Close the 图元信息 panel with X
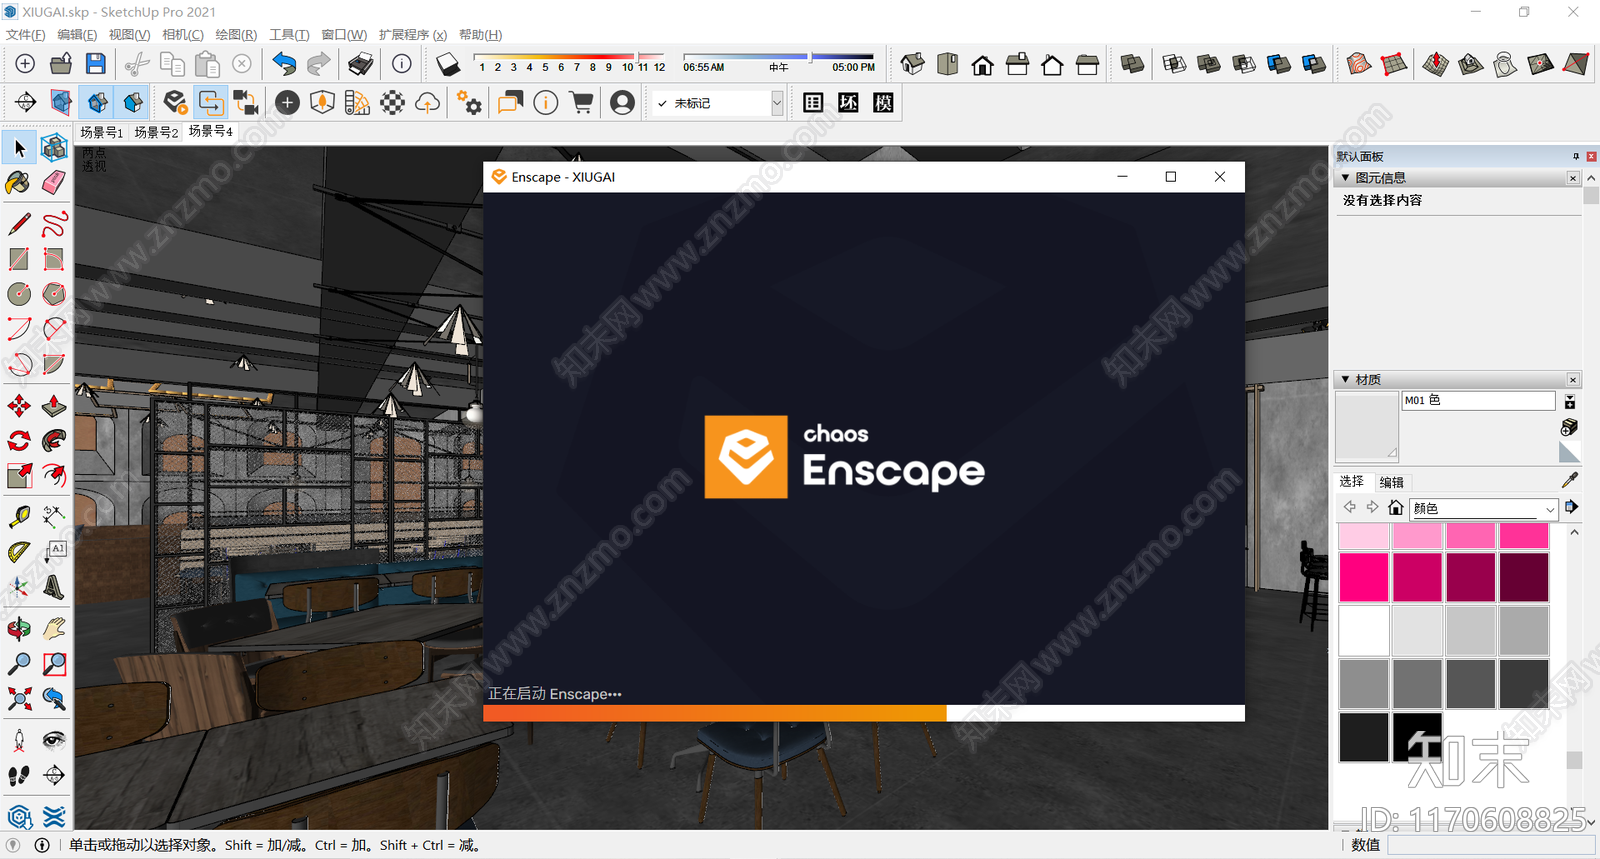The height and width of the screenshot is (859, 1600). pyautogui.click(x=1573, y=178)
